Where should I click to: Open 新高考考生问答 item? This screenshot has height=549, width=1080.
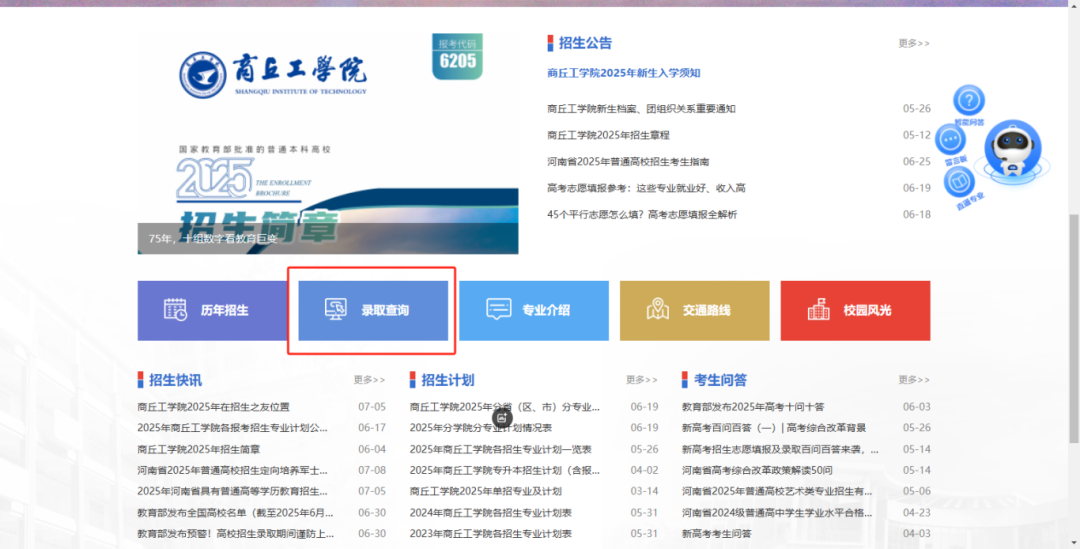coord(716,534)
